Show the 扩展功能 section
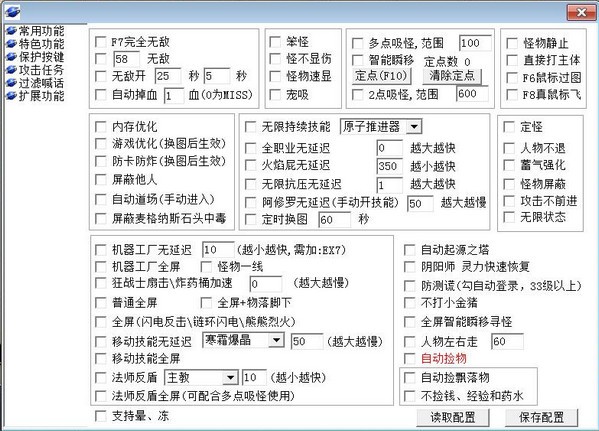This screenshot has width=599, height=431. [41, 96]
